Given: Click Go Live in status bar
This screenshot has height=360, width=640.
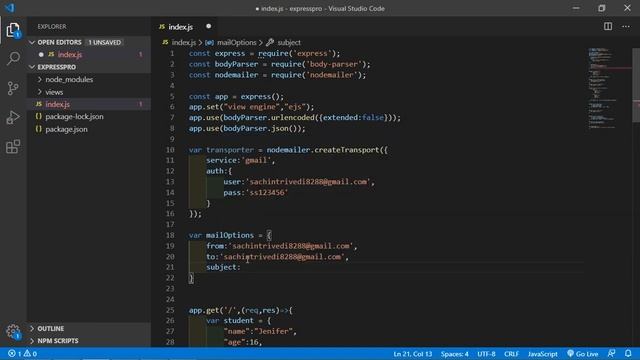Looking at the screenshot, I should pos(582,354).
